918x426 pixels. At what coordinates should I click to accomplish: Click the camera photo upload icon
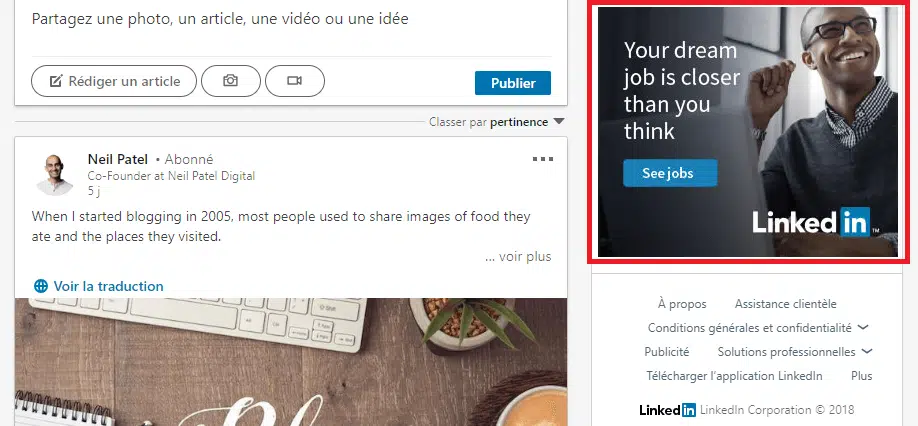(x=231, y=81)
